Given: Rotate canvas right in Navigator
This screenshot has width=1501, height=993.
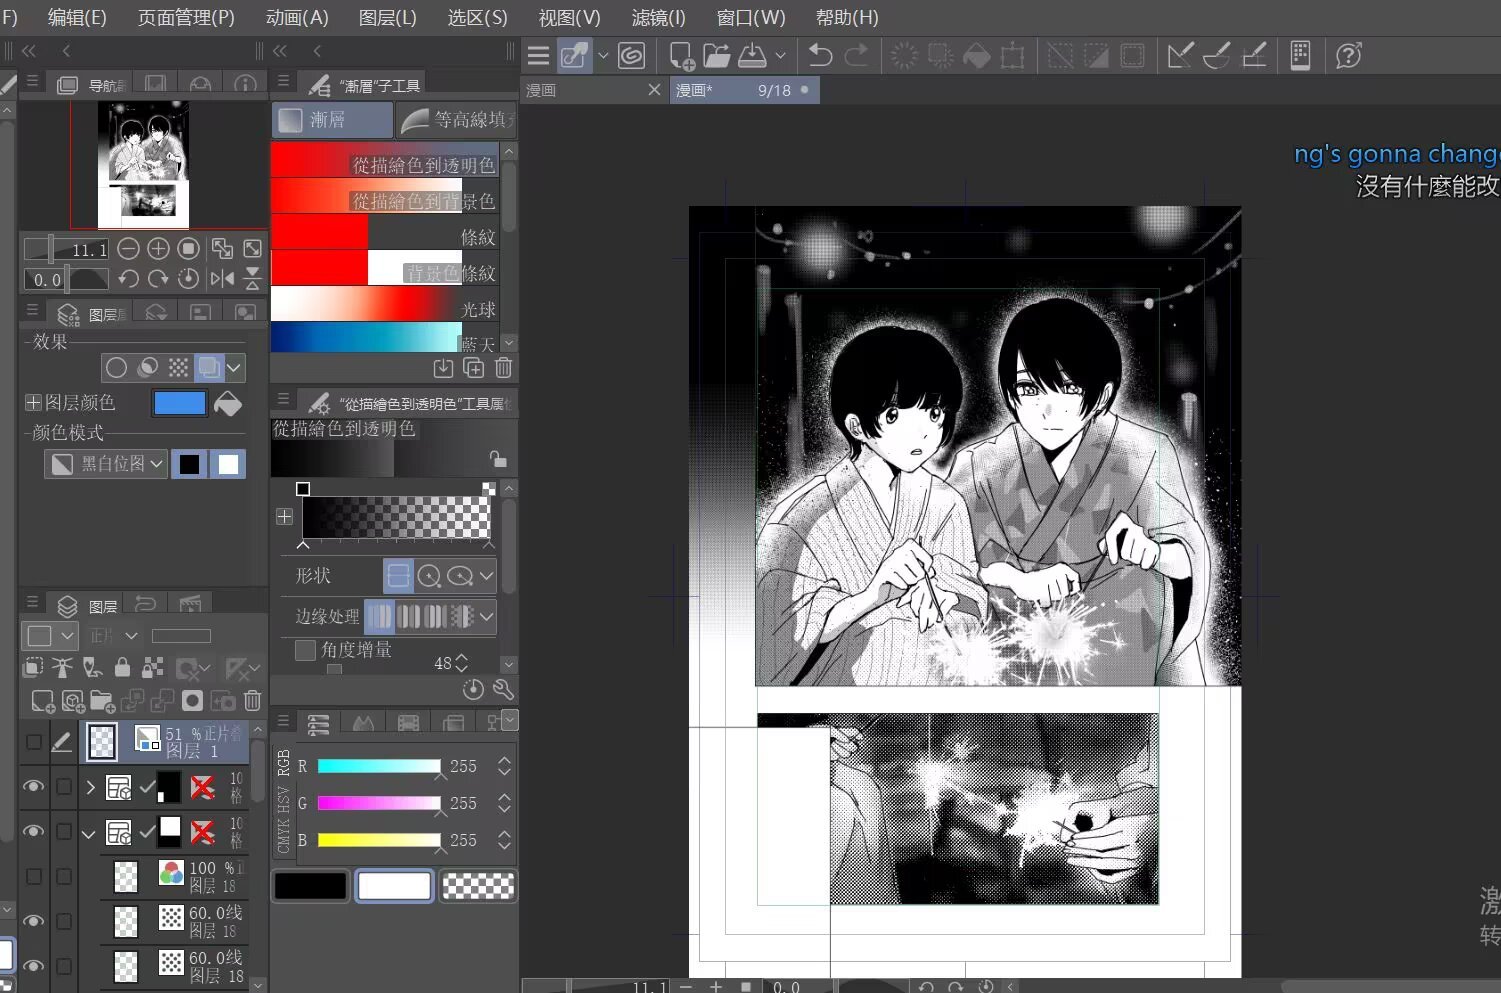Looking at the screenshot, I should click(158, 278).
